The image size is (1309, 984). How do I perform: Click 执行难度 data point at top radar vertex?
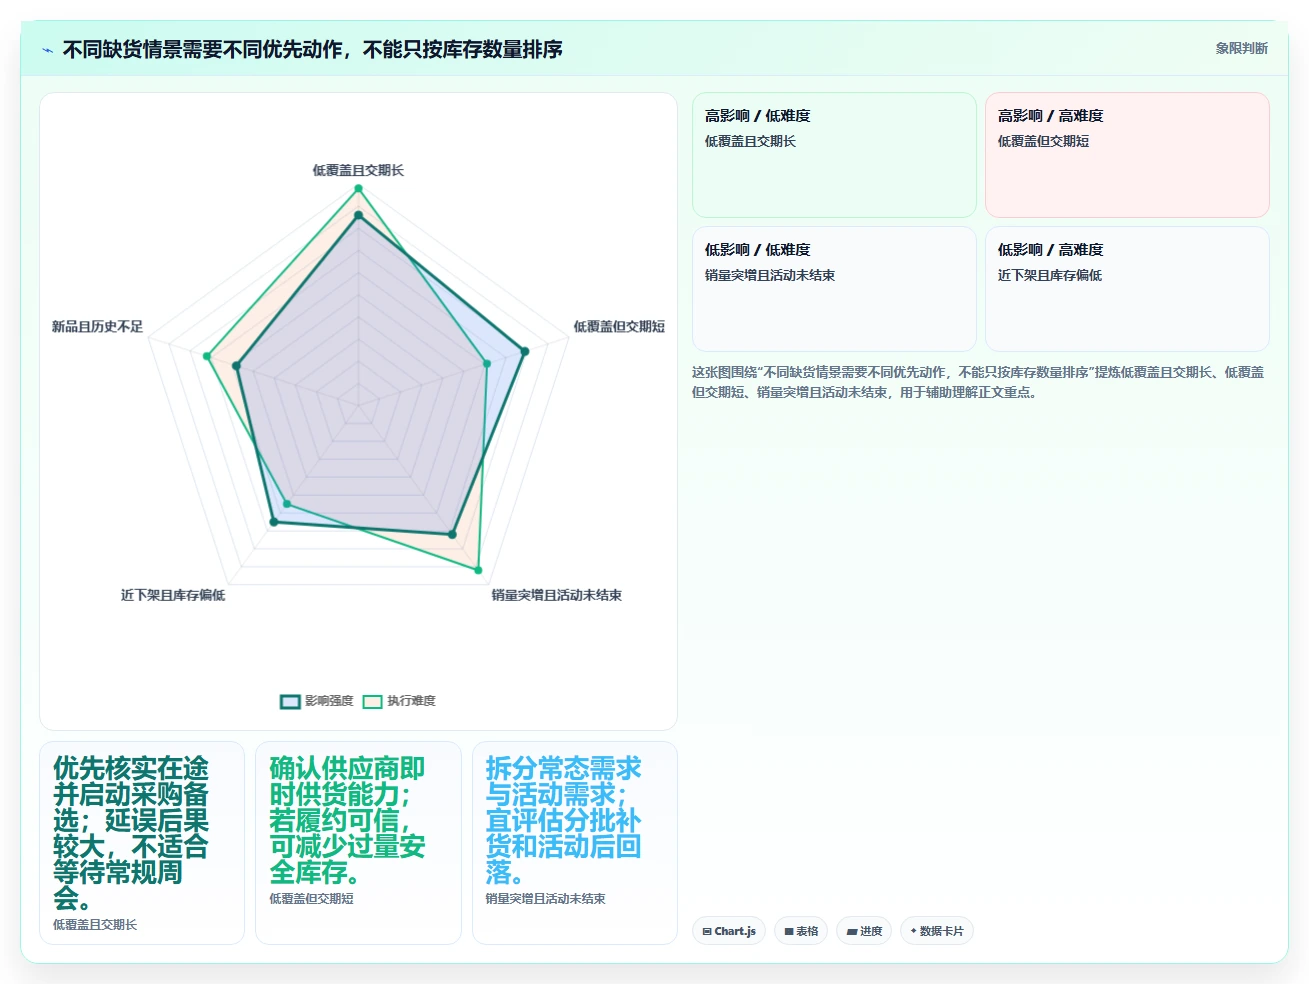tap(358, 188)
